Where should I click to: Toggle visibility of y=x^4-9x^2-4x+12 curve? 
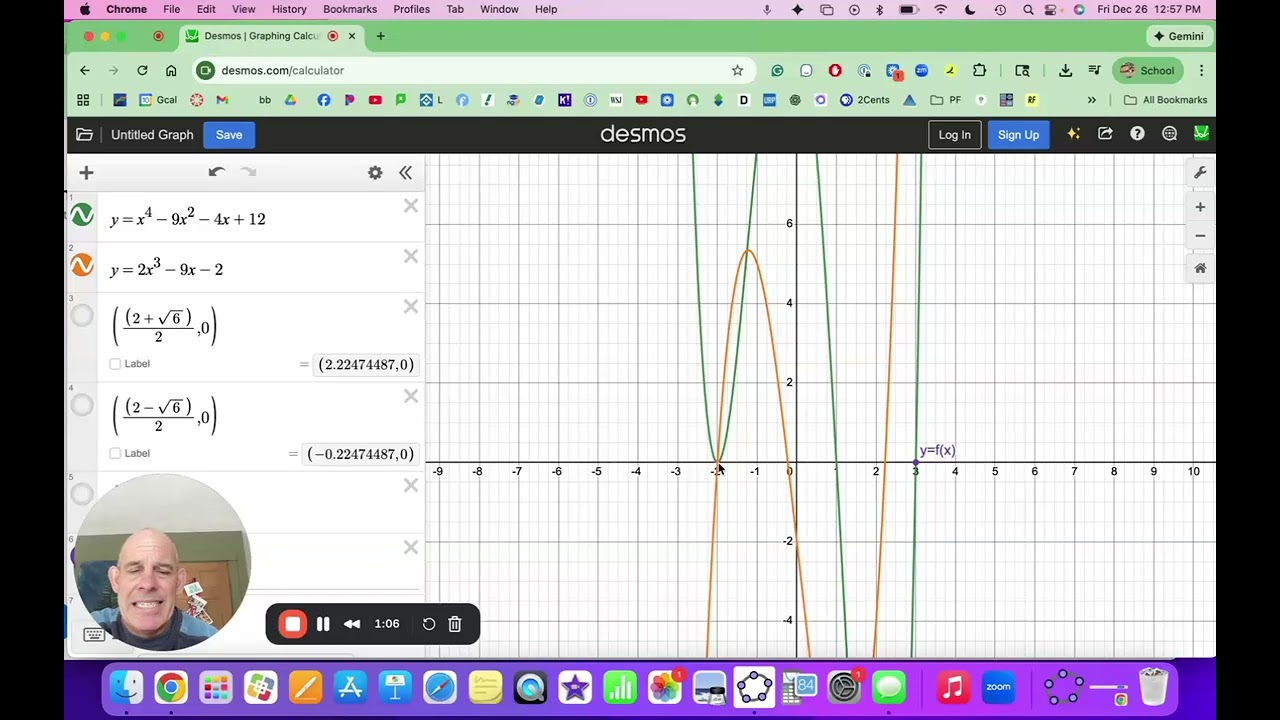coord(82,215)
